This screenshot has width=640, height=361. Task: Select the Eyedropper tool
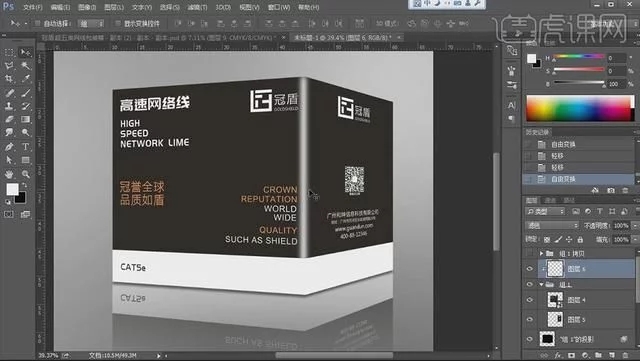click(x=25, y=79)
